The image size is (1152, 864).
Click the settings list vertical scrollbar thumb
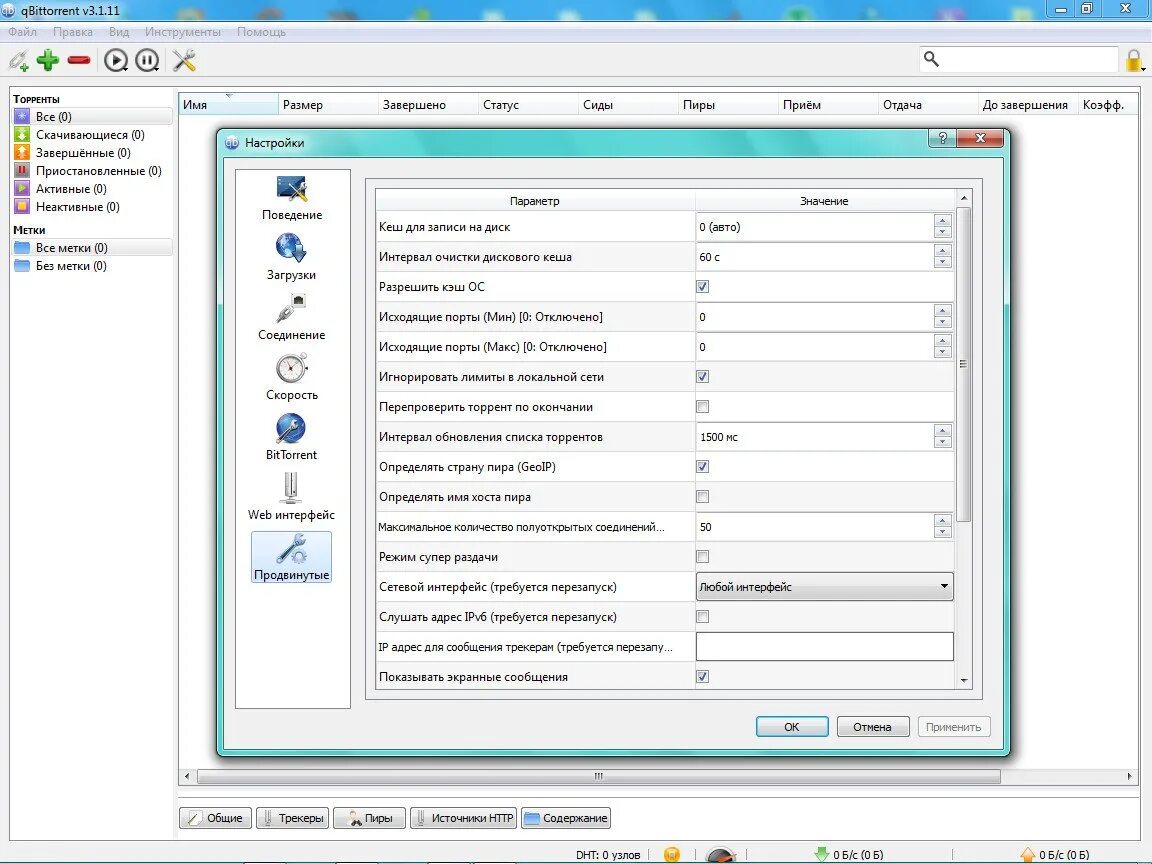coord(964,364)
